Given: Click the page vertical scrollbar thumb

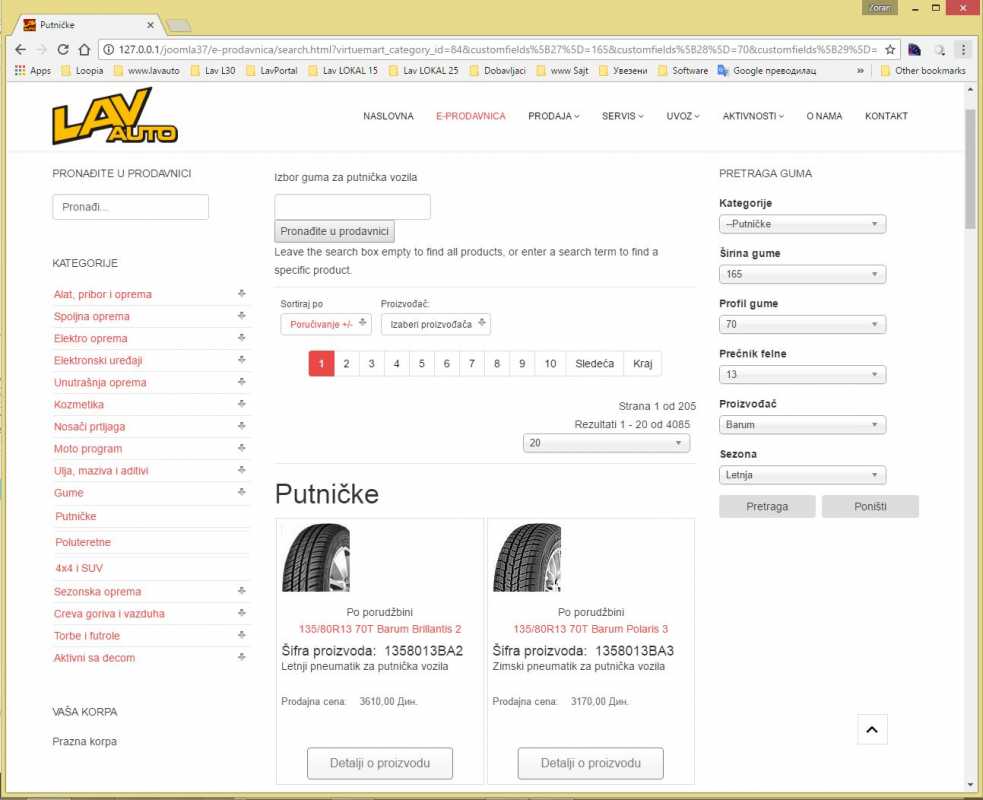Looking at the screenshot, I should [x=970, y=169].
